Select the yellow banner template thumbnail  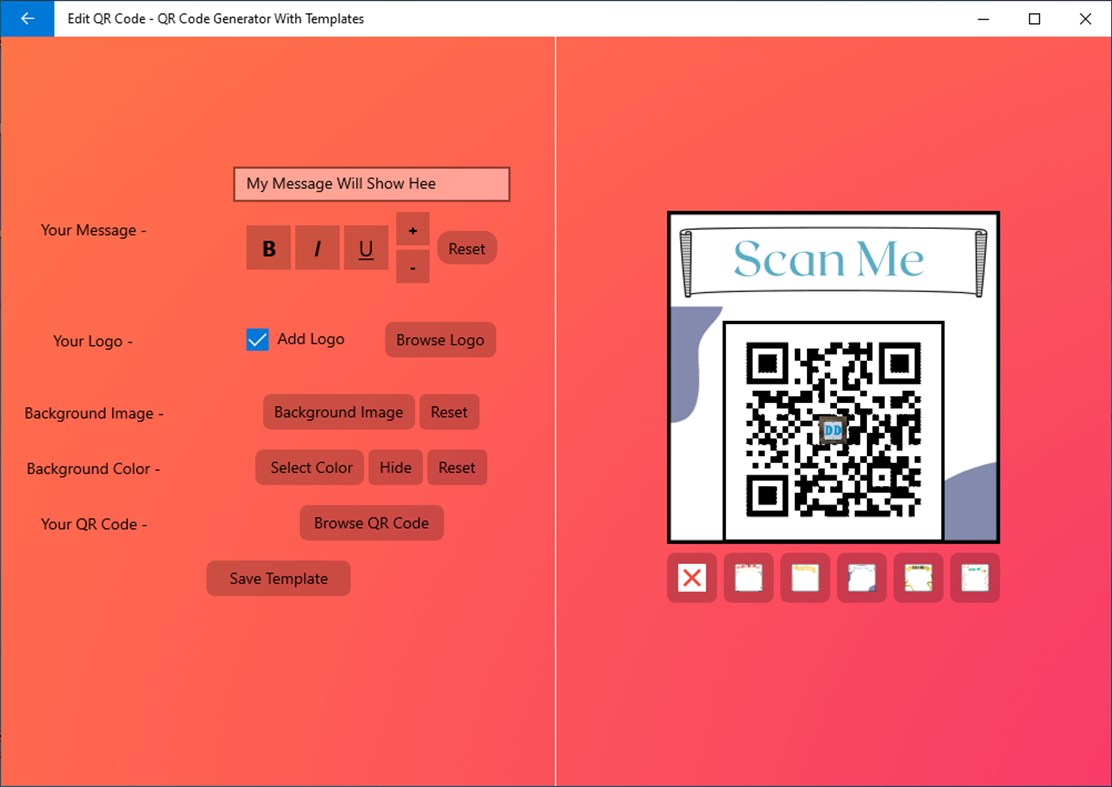(x=806, y=578)
